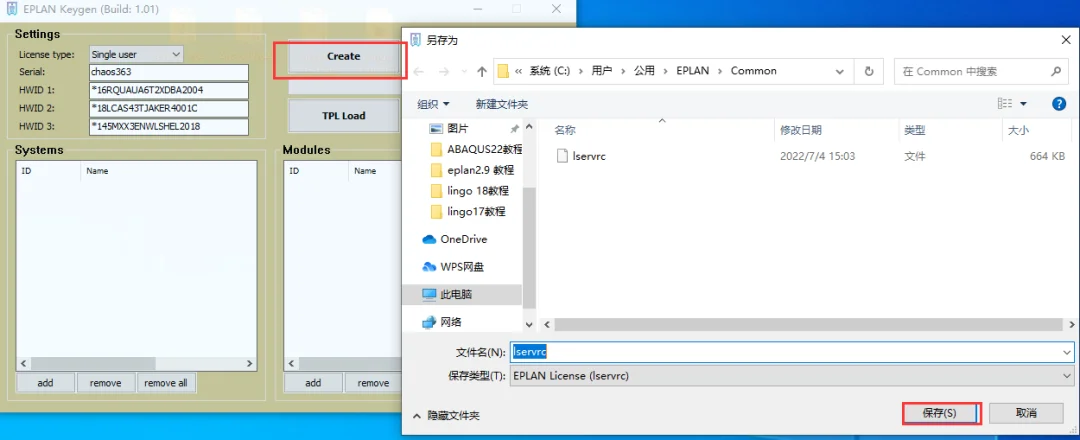Screen dimensions: 1080x440
Task: Sort by 类型 column header
Action: click(914, 130)
